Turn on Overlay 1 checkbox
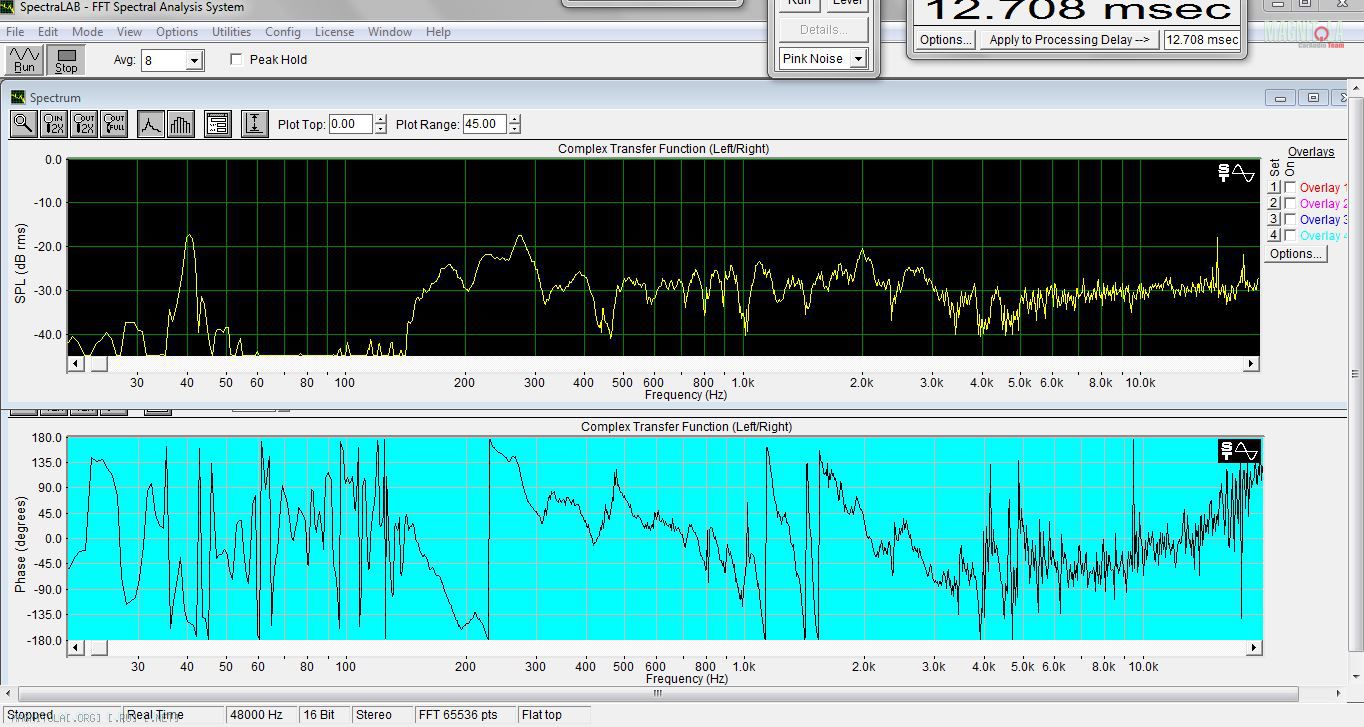Viewport: 1364px width, 727px height. coord(1290,187)
